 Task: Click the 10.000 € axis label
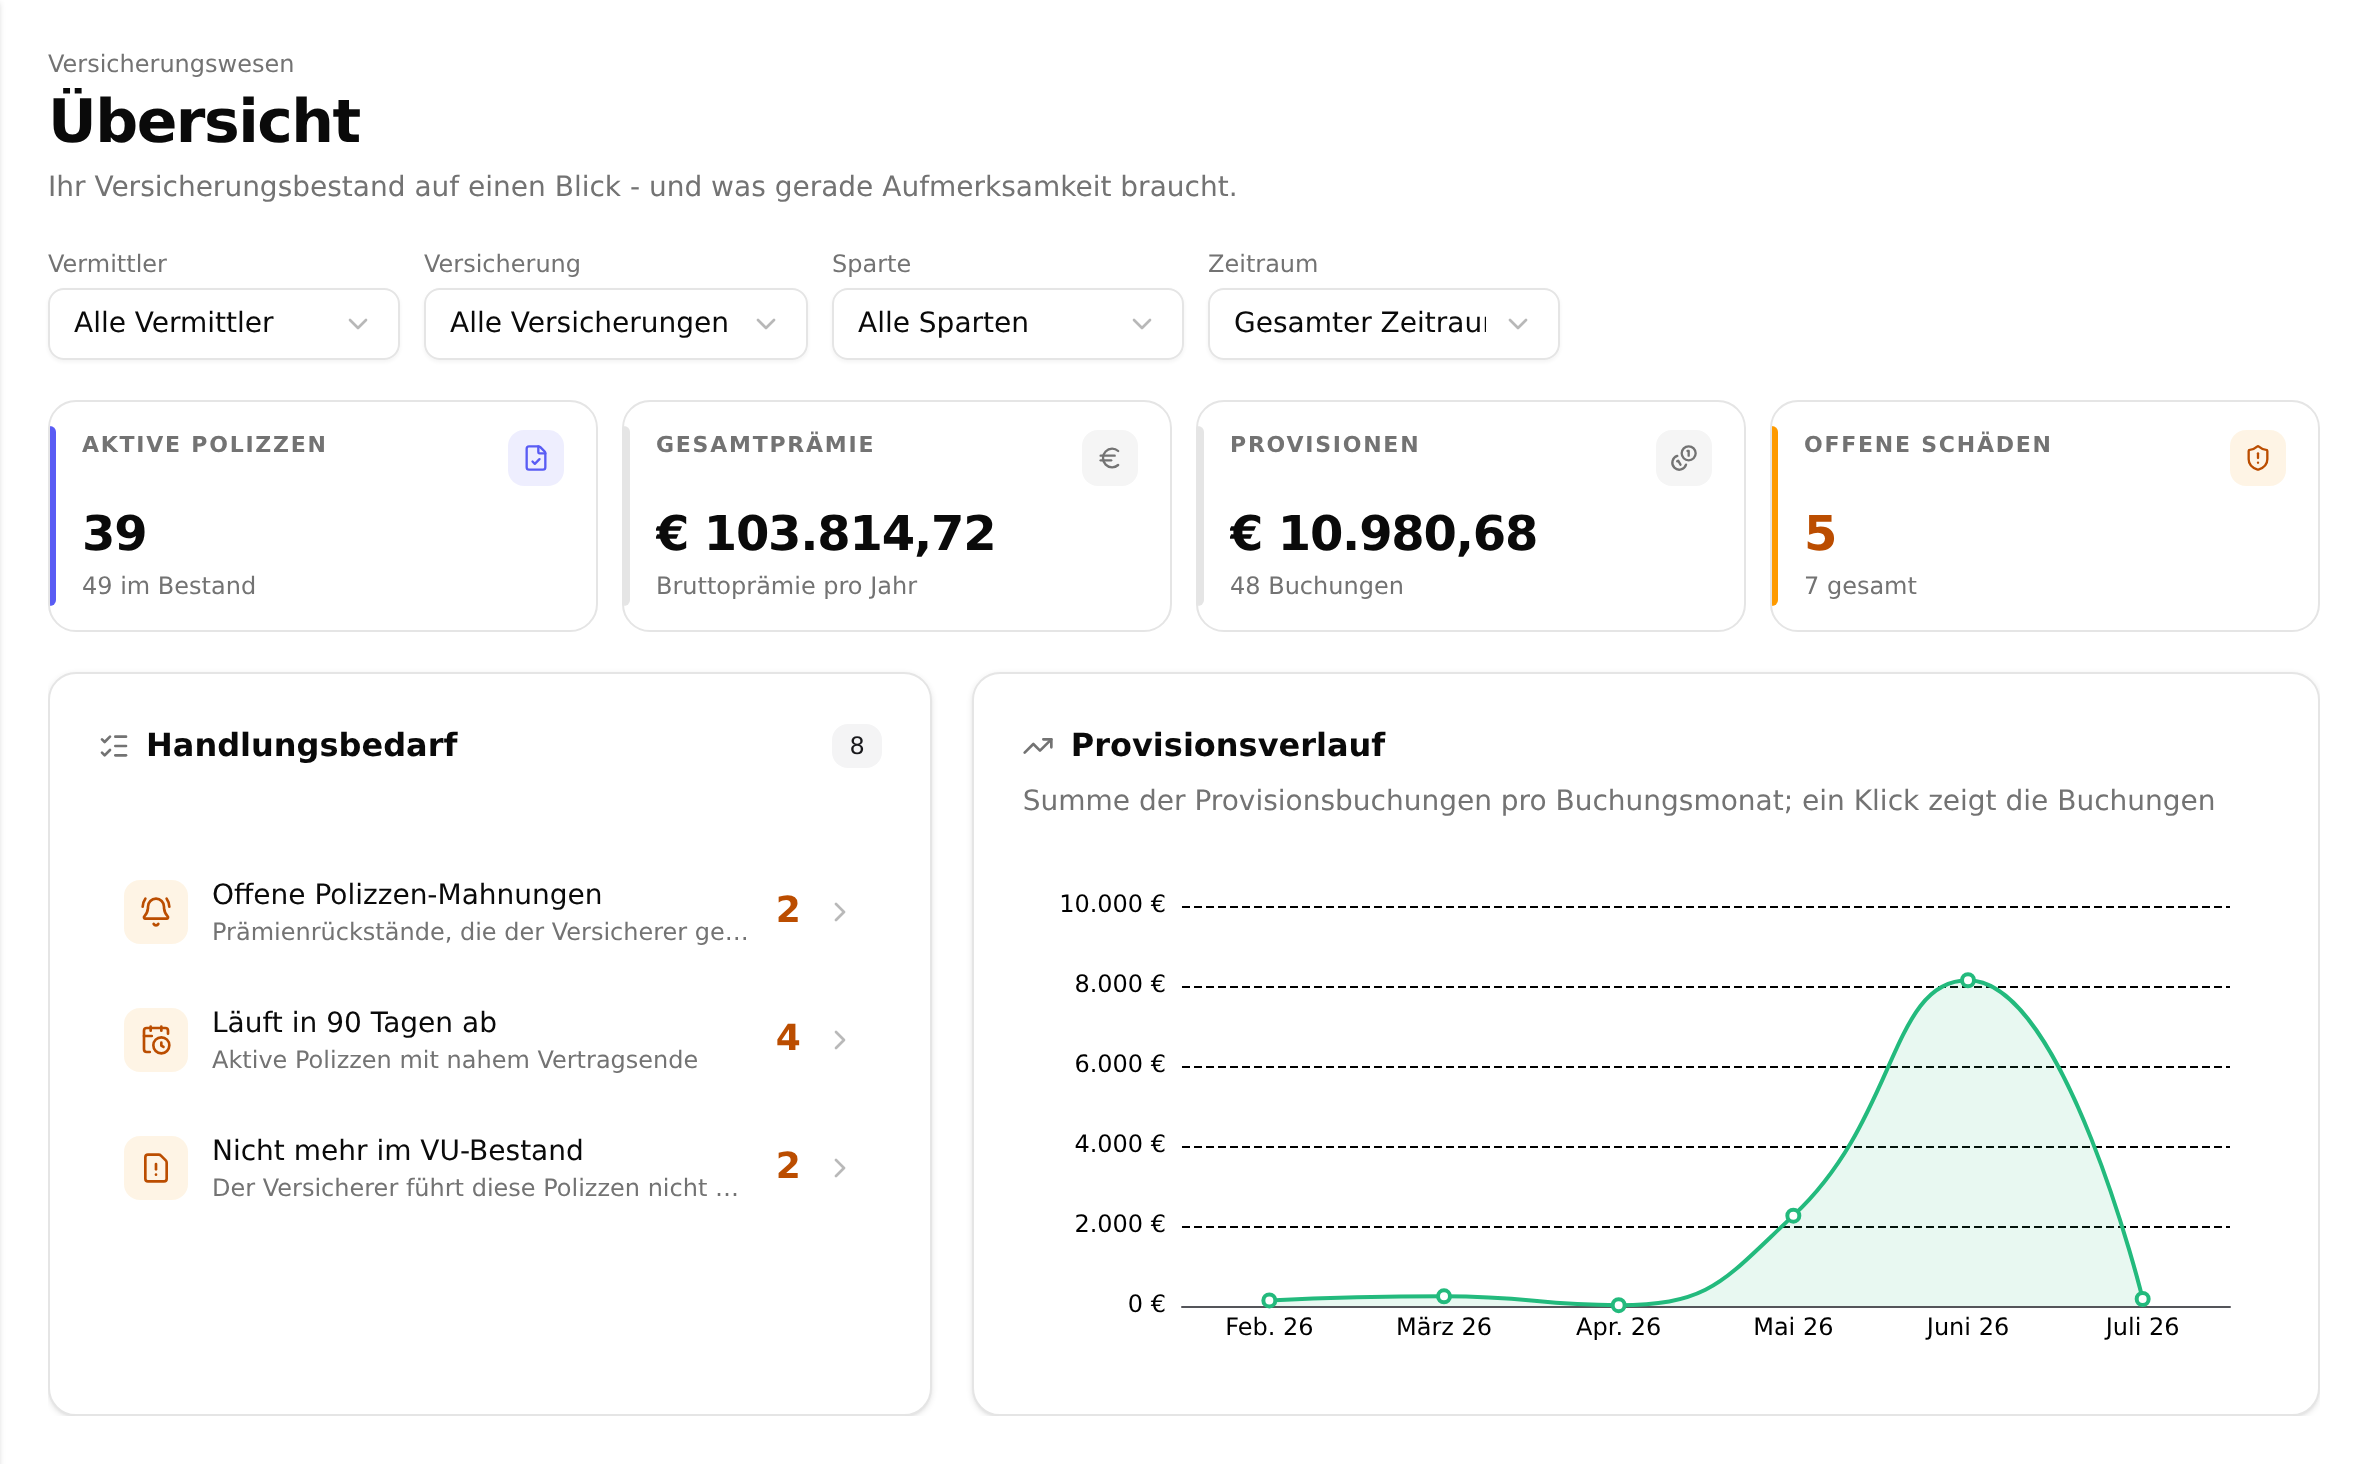[x=1112, y=904]
